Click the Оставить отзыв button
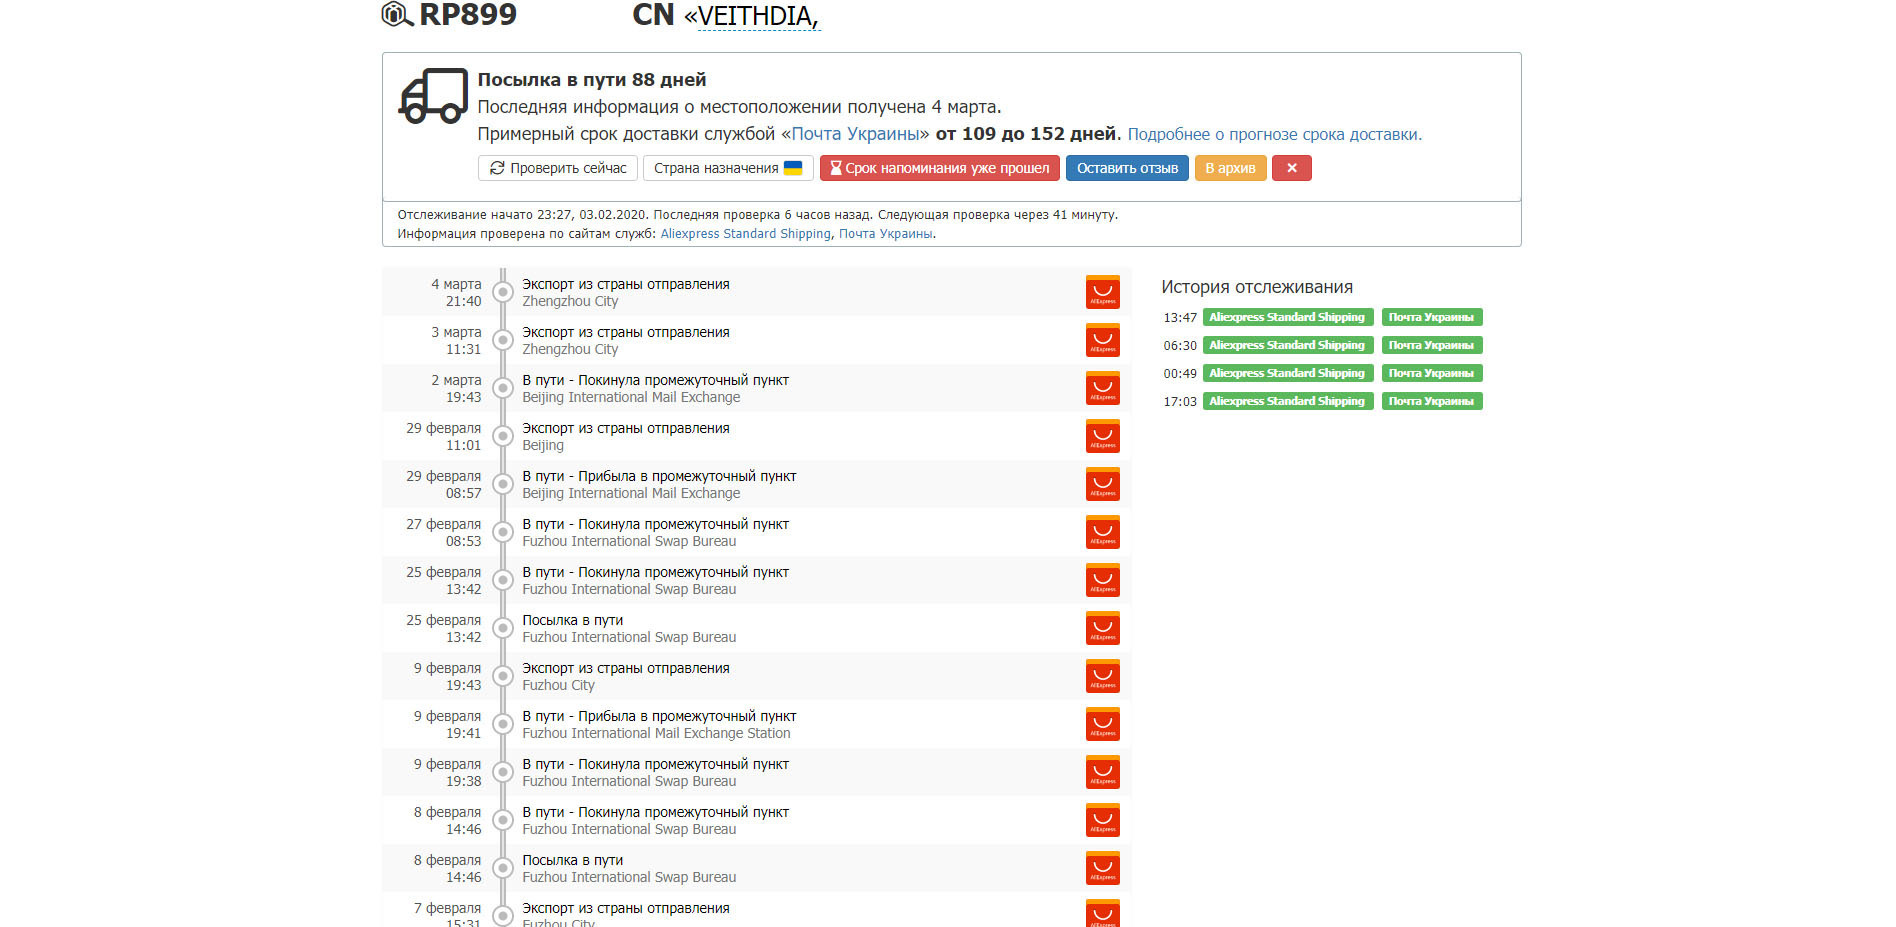1896x927 pixels. (x=1127, y=168)
